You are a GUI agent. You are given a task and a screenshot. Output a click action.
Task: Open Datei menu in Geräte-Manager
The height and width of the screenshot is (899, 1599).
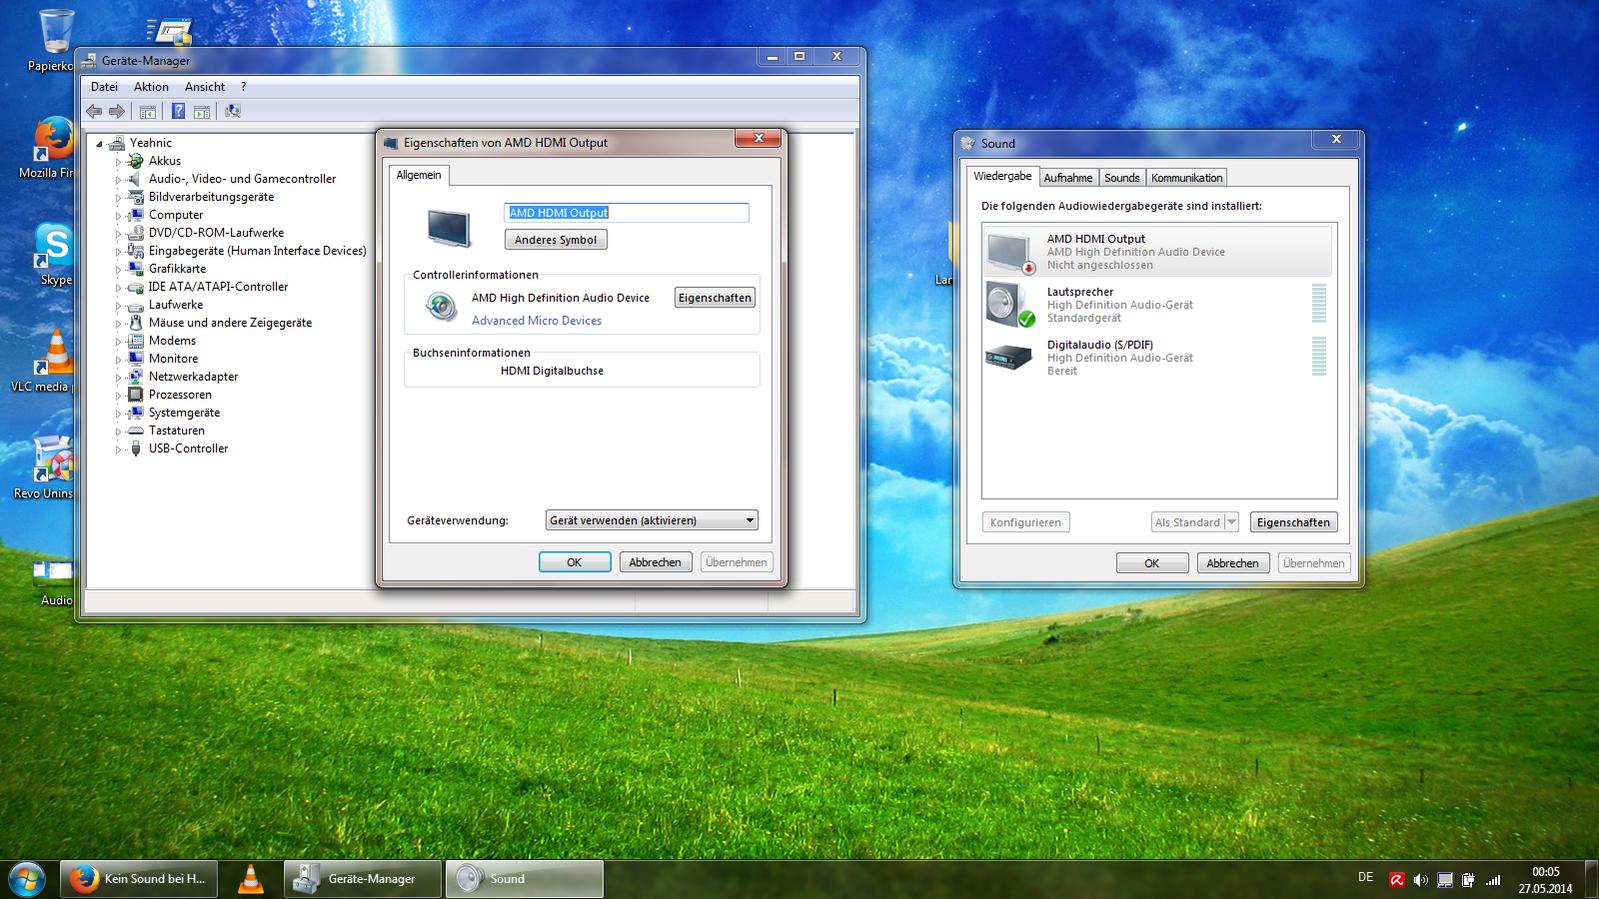(x=104, y=87)
